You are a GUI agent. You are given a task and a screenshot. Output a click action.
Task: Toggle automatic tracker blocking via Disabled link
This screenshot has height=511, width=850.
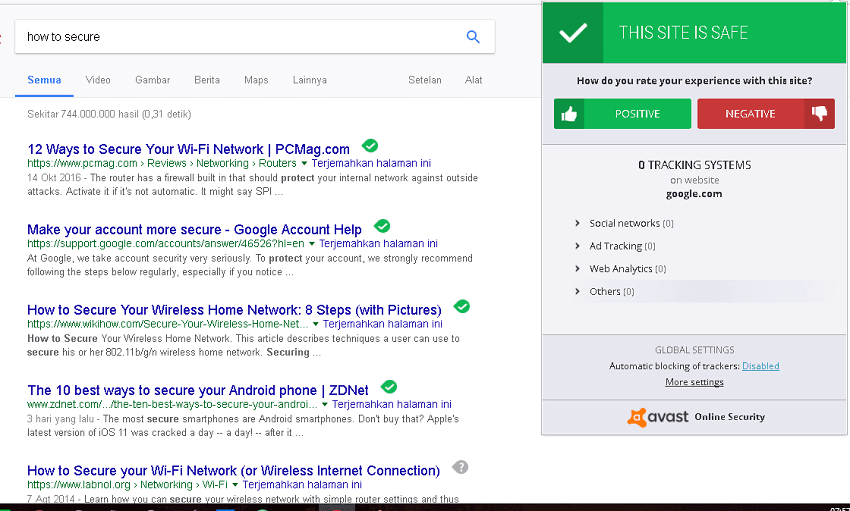tap(760, 366)
